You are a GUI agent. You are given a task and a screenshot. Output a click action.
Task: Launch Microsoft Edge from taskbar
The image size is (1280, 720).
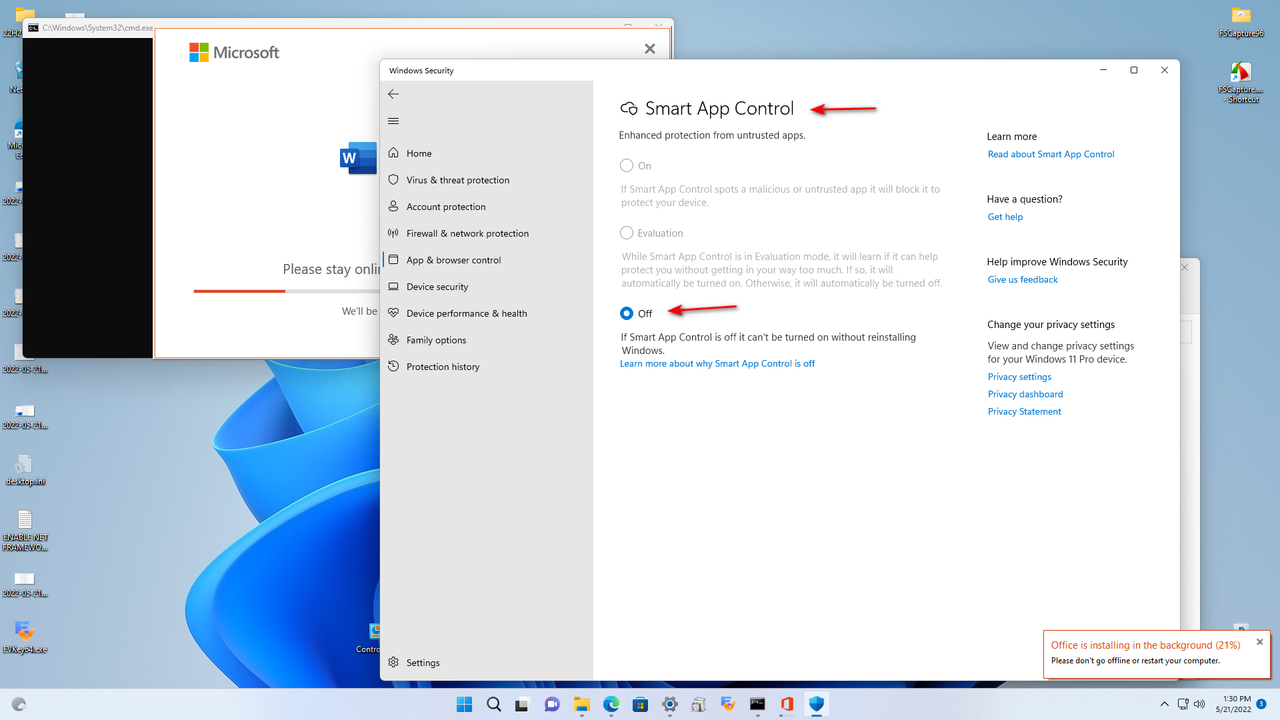pyautogui.click(x=611, y=704)
